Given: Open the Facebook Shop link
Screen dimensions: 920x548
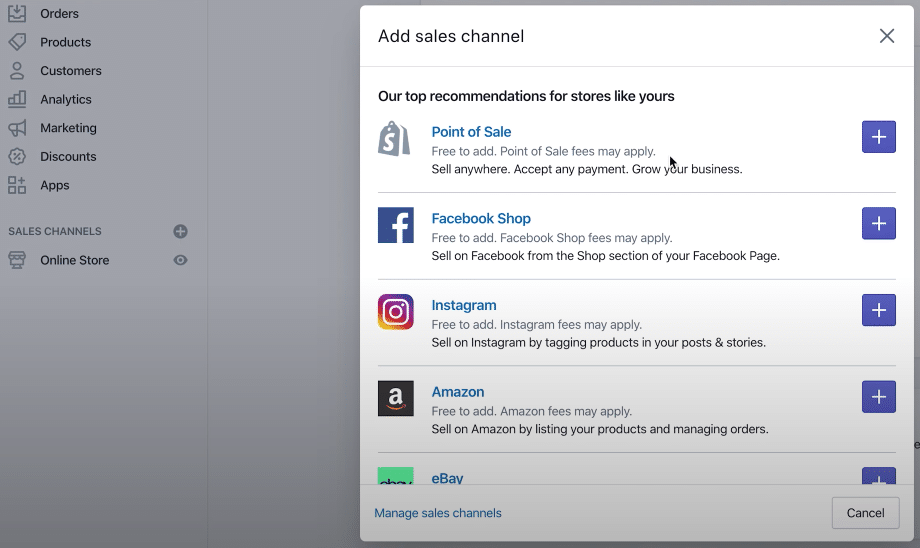Looking at the screenshot, I should coord(481,218).
